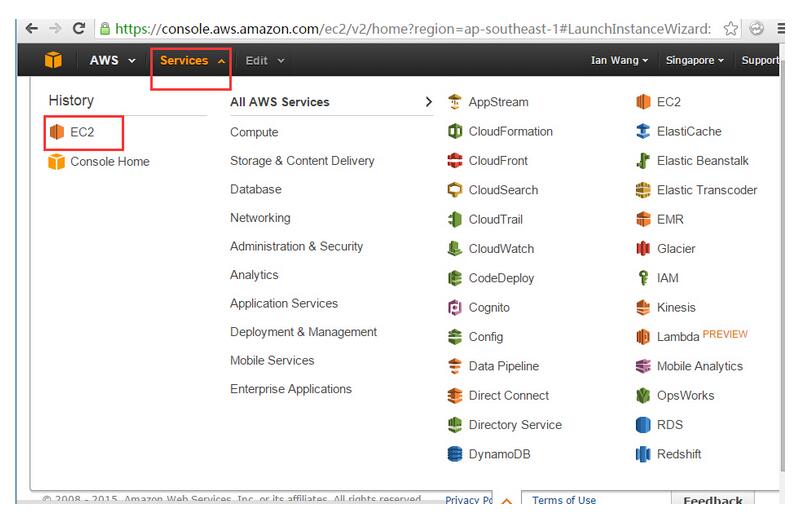Collapse the Services dropdown menu
This screenshot has width=806, height=518.
click(192, 60)
